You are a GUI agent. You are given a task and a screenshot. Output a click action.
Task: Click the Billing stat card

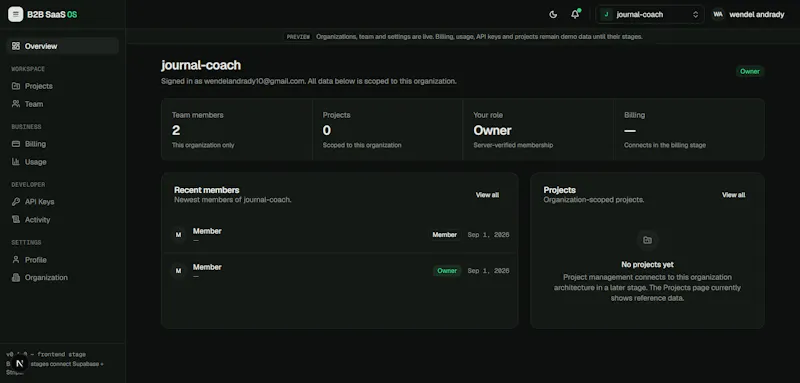pyautogui.click(x=689, y=130)
